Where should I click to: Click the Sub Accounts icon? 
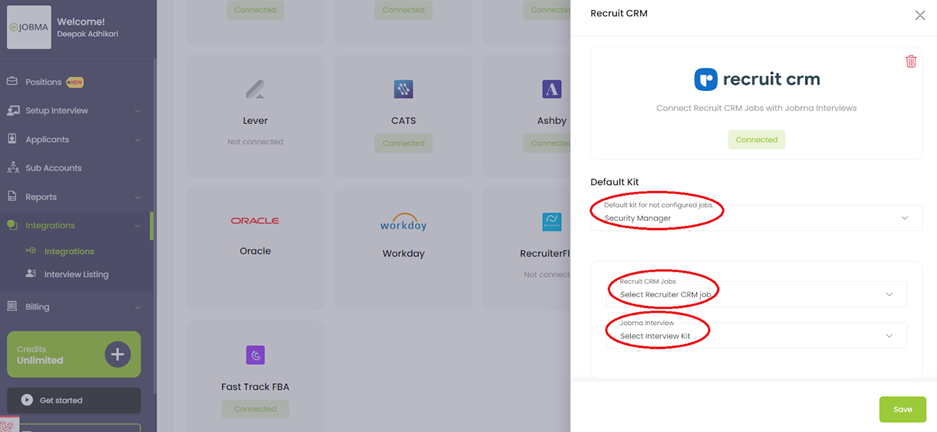click(x=13, y=167)
